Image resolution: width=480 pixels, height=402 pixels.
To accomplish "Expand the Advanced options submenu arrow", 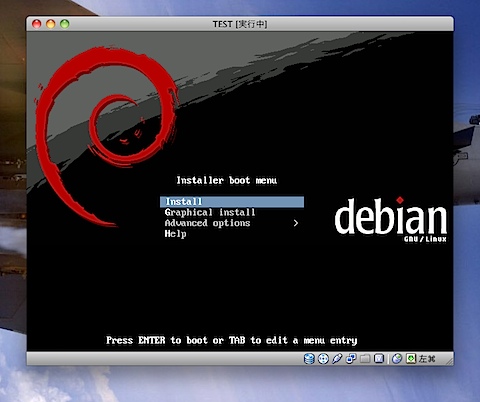I will click(296, 223).
